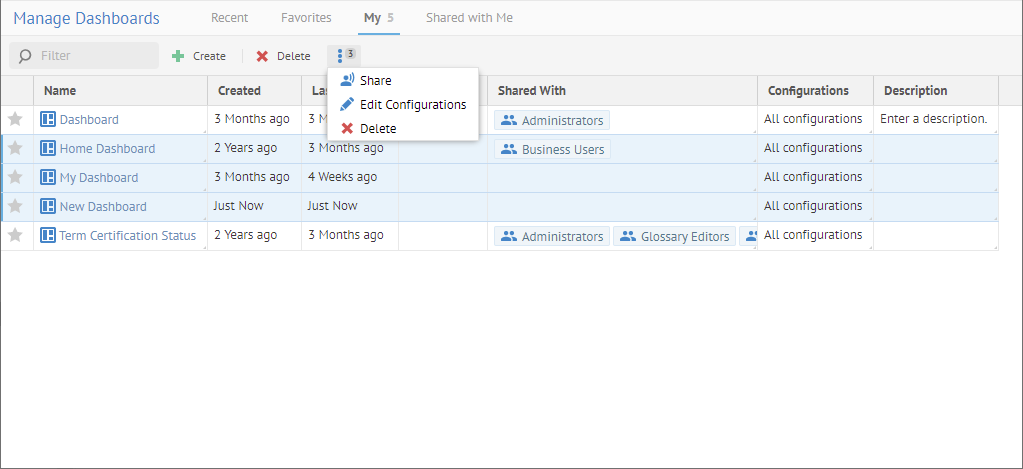This screenshot has width=1023, height=469.
Task: Click the Business Users group chip
Action: [x=552, y=149]
